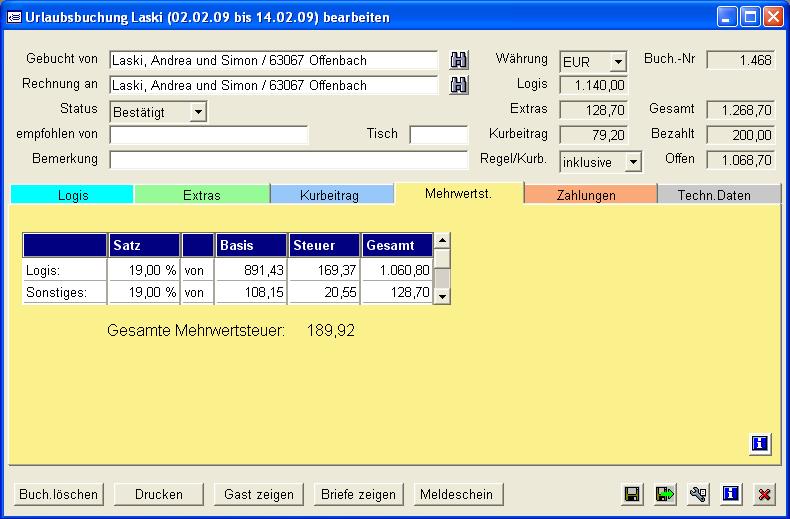Cancel with the red X icon
790x519 pixels.
pos(764,494)
